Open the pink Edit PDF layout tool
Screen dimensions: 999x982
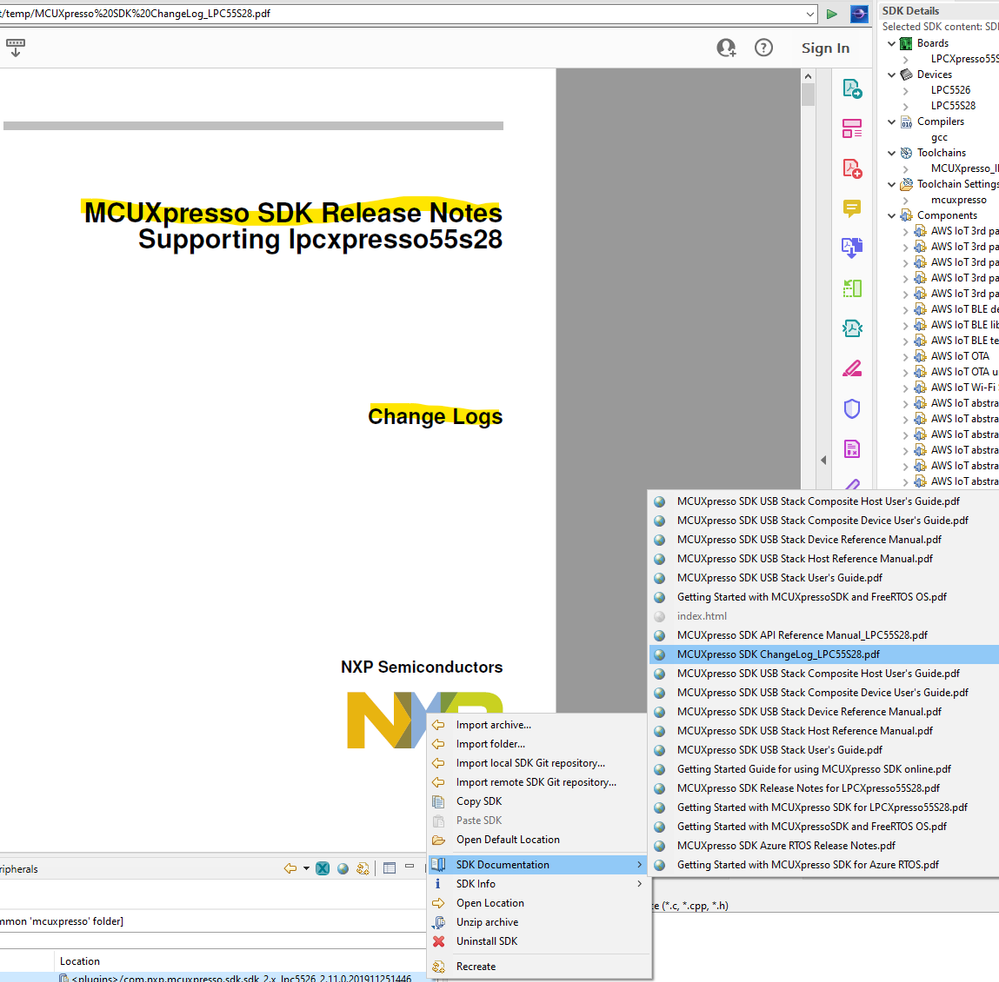point(852,129)
